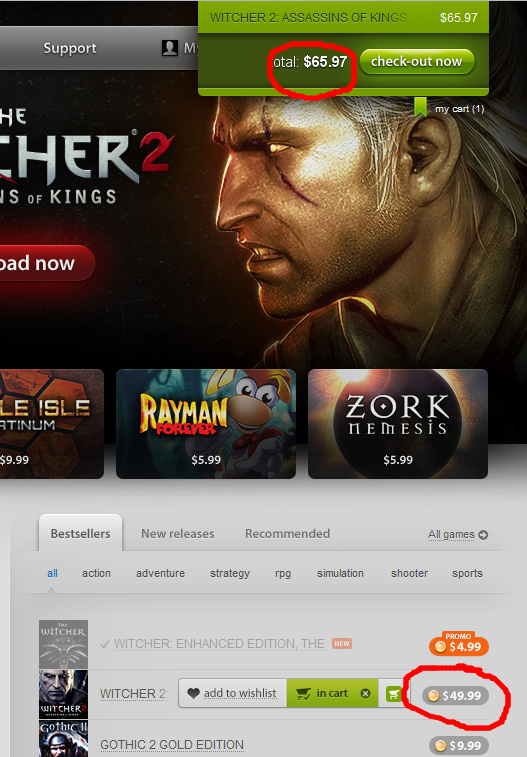
Task: Click the check-out now button
Action: (417, 61)
